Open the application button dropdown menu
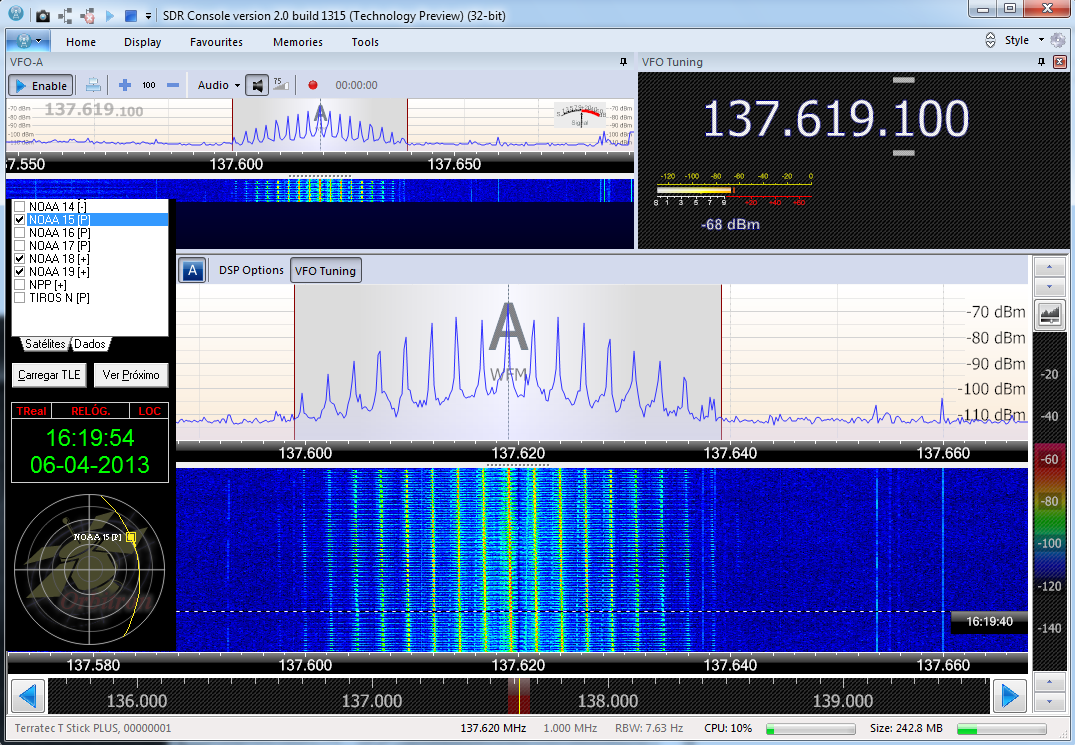1075x745 pixels. pyautogui.click(x=28, y=41)
